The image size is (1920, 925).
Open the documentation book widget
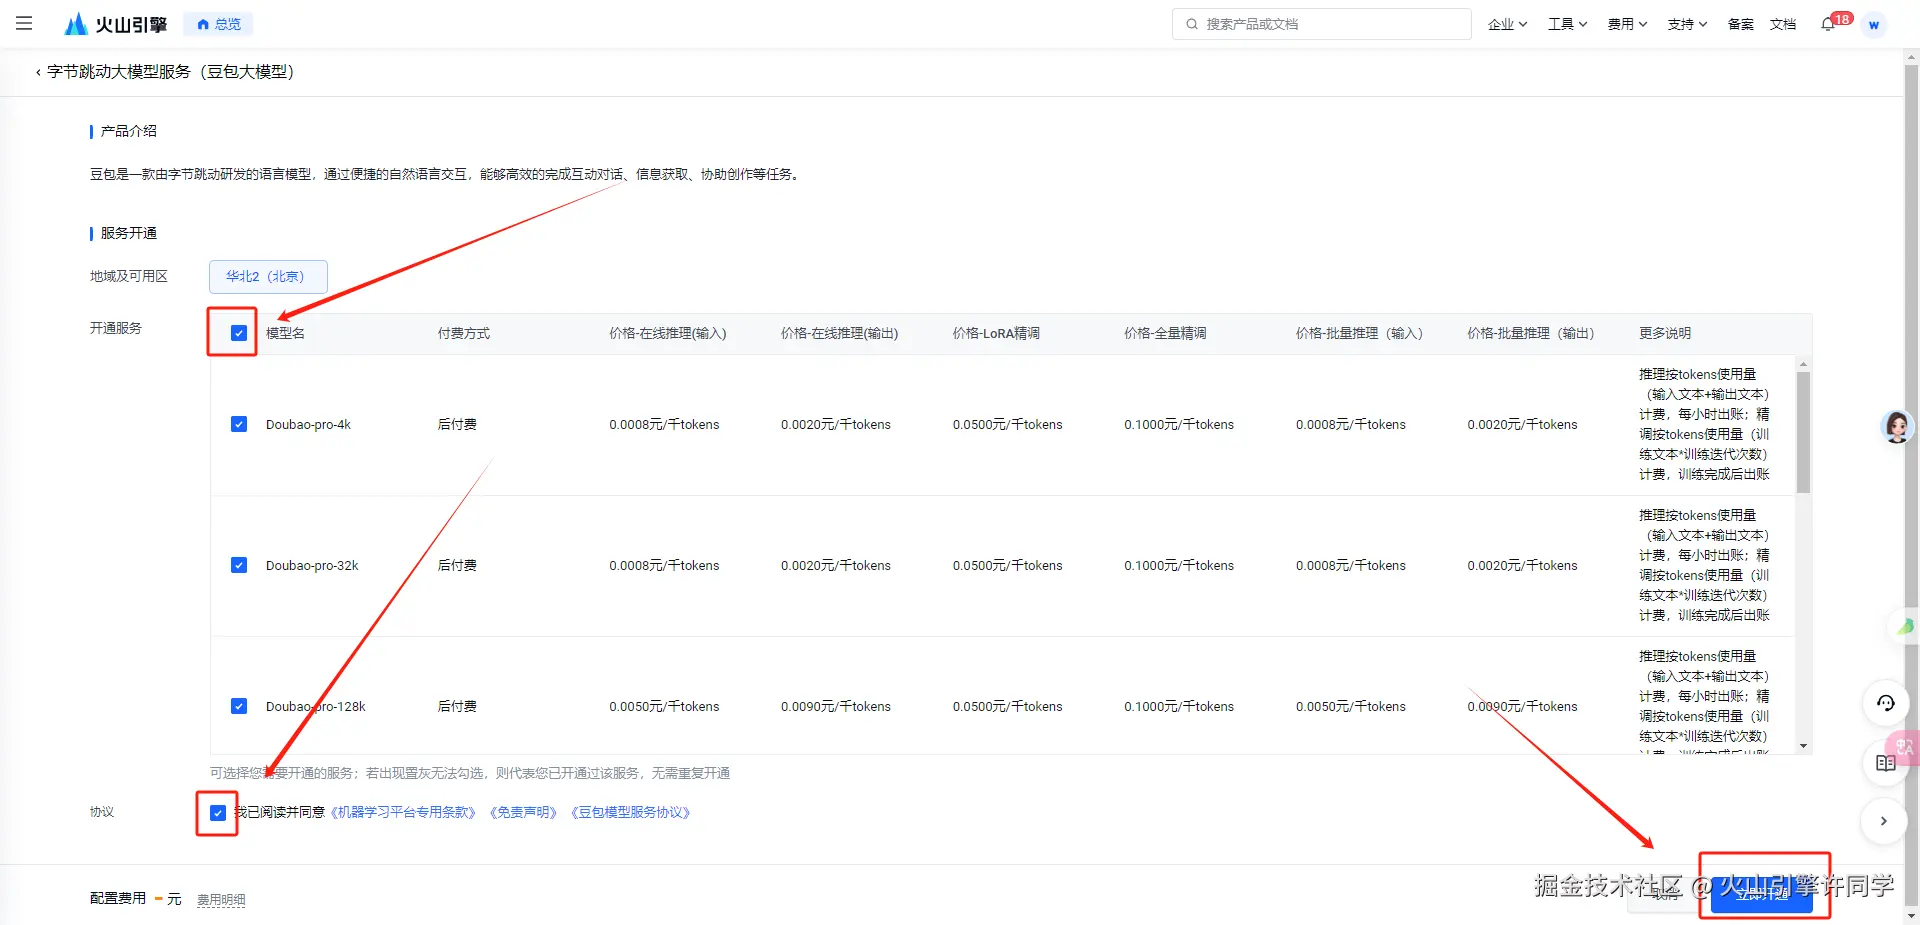click(x=1886, y=763)
